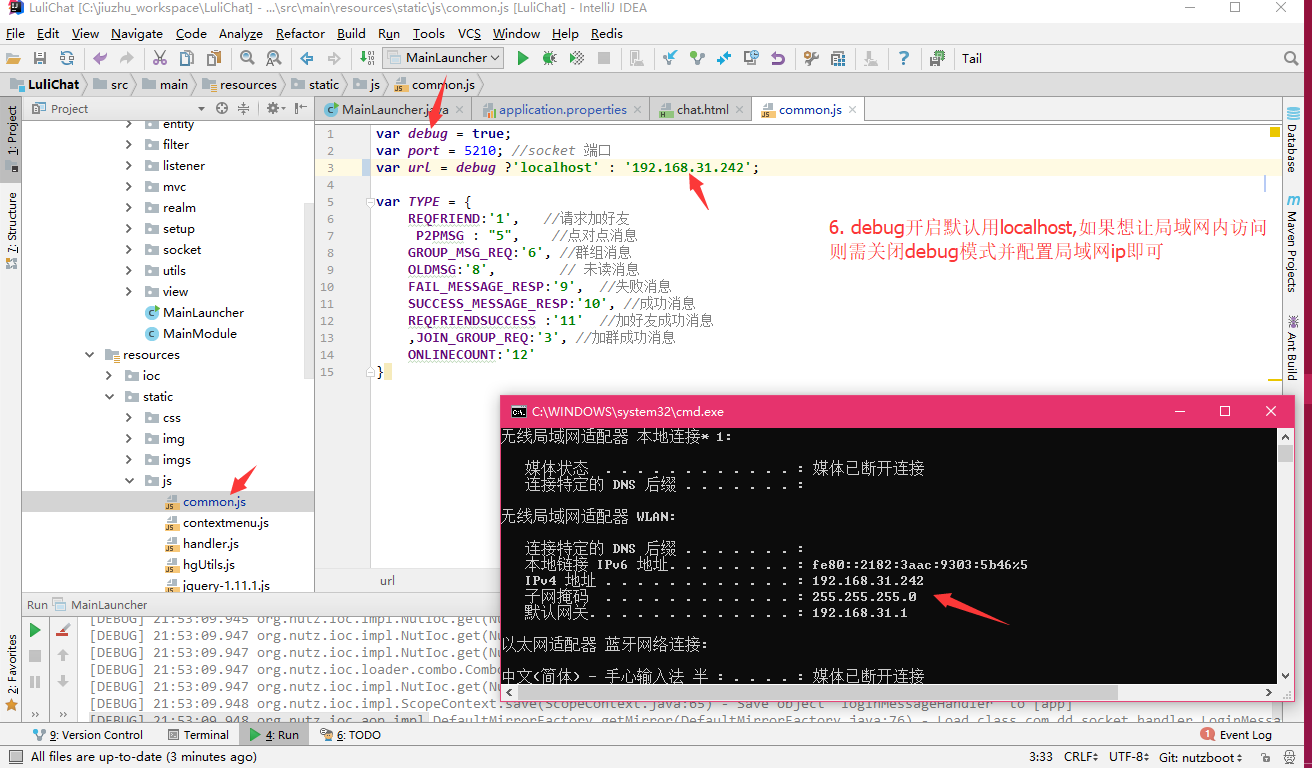Click the Undo arrow icon

[100, 58]
